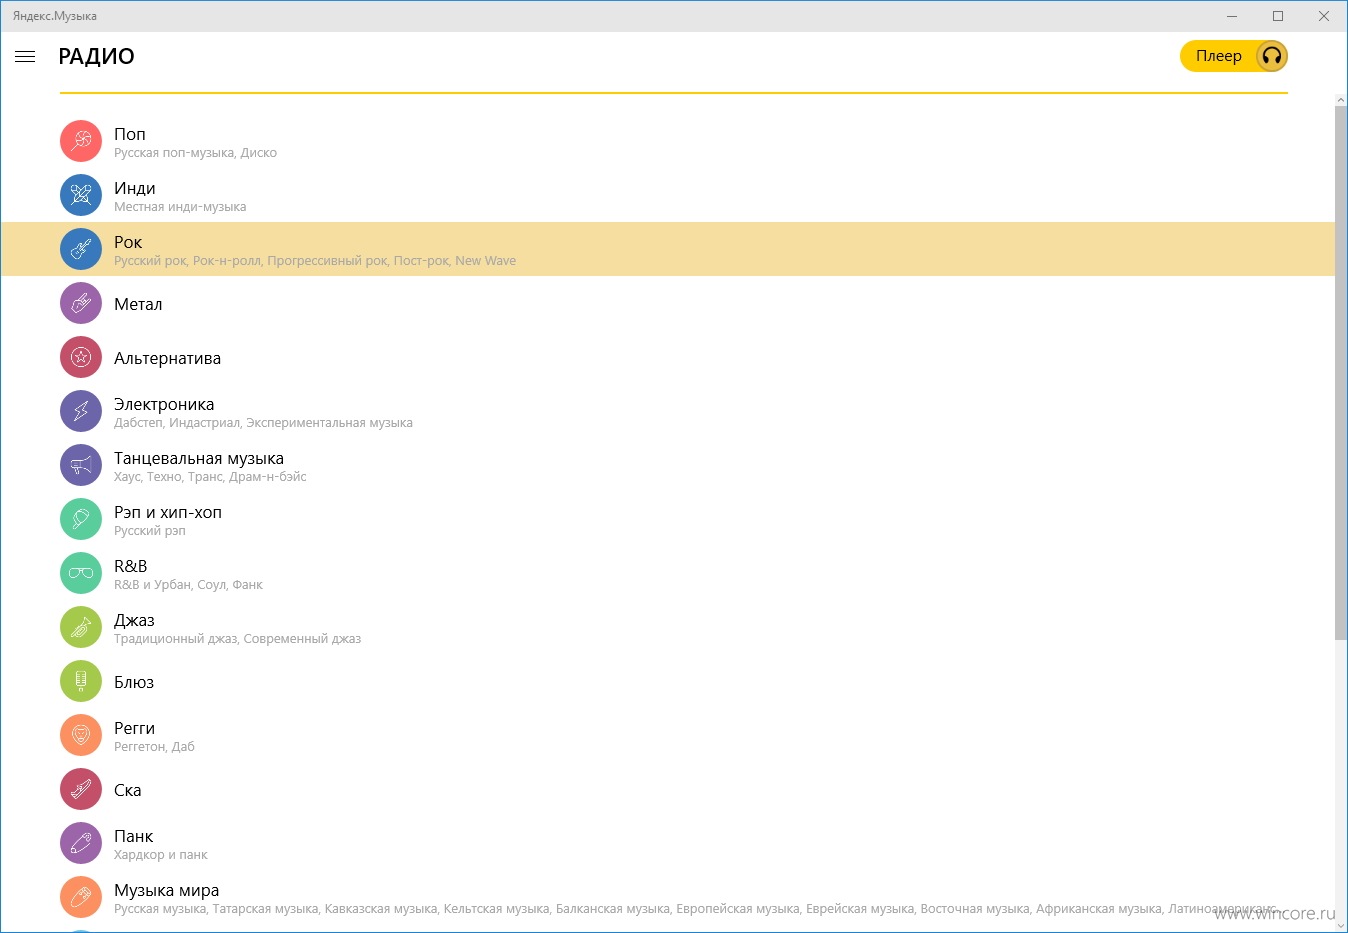Minimize the Яндекс.Музыка window
The image size is (1348, 933).
pyautogui.click(x=1232, y=16)
